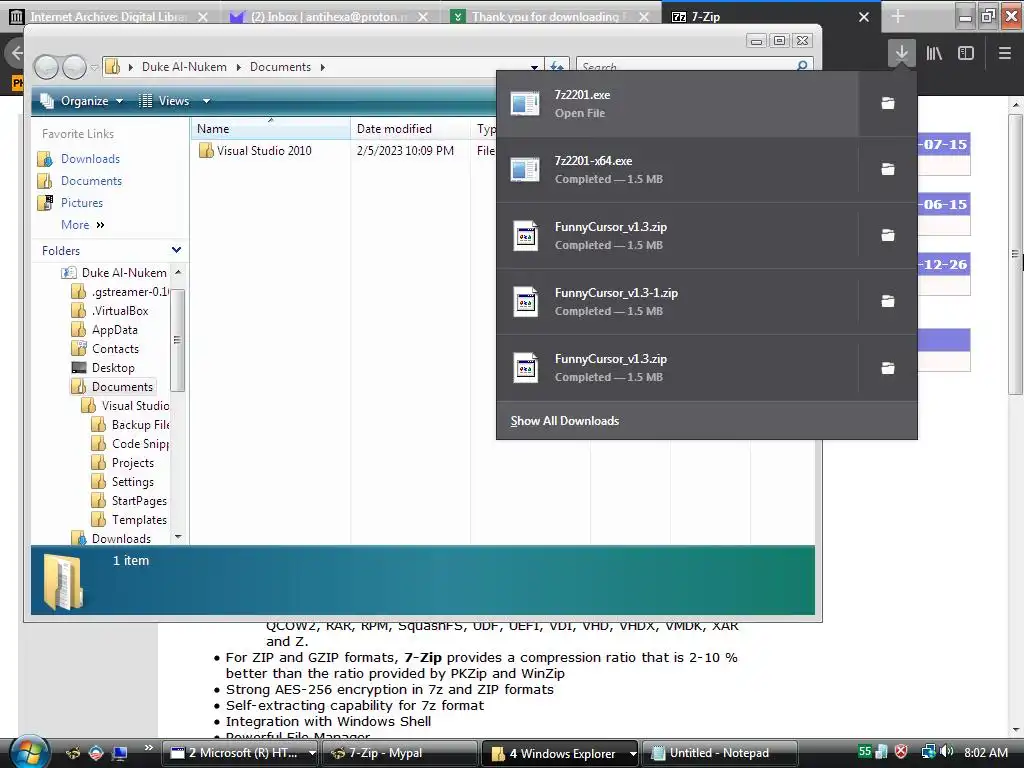Click the Downloads favorite link icon
The image size is (1024, 768).
pyautogui.click(x=45, y=159)
